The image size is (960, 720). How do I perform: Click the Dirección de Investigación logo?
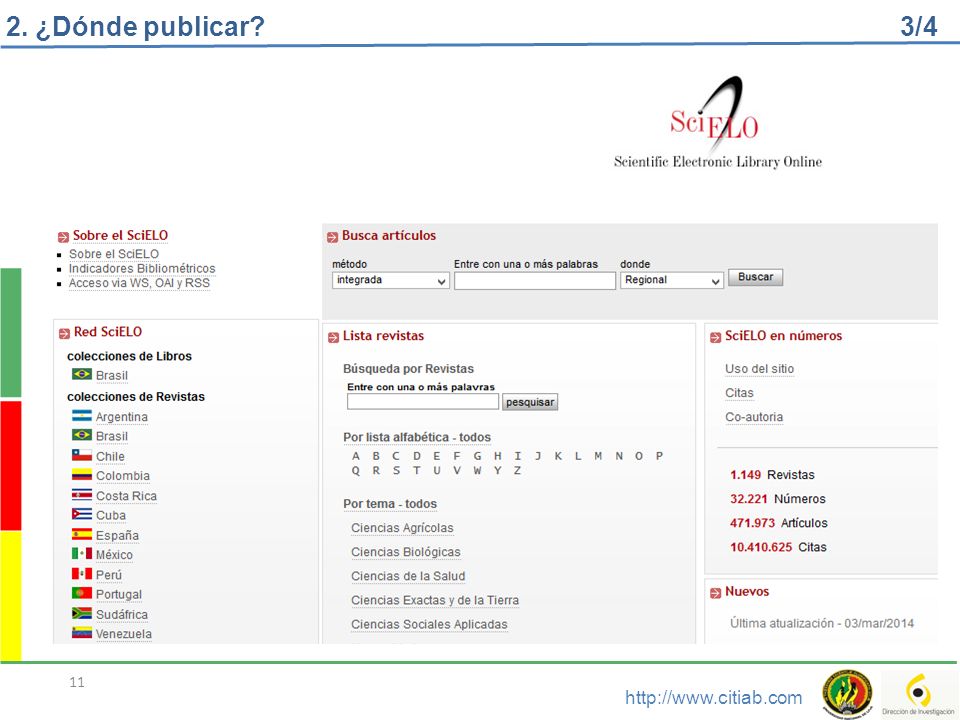[918, 693]
